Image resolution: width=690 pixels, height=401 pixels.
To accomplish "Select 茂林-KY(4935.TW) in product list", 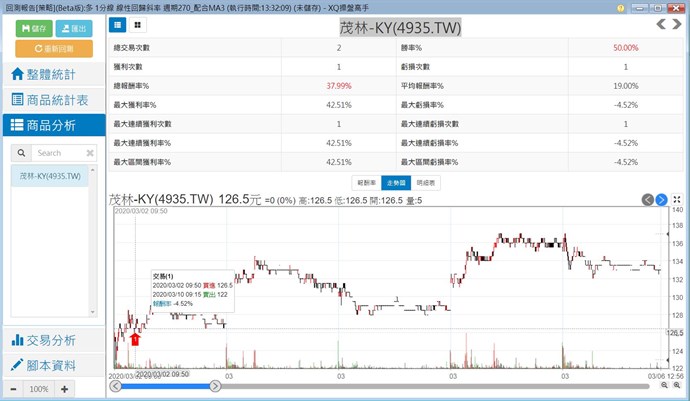I will [x=50, y=176].
